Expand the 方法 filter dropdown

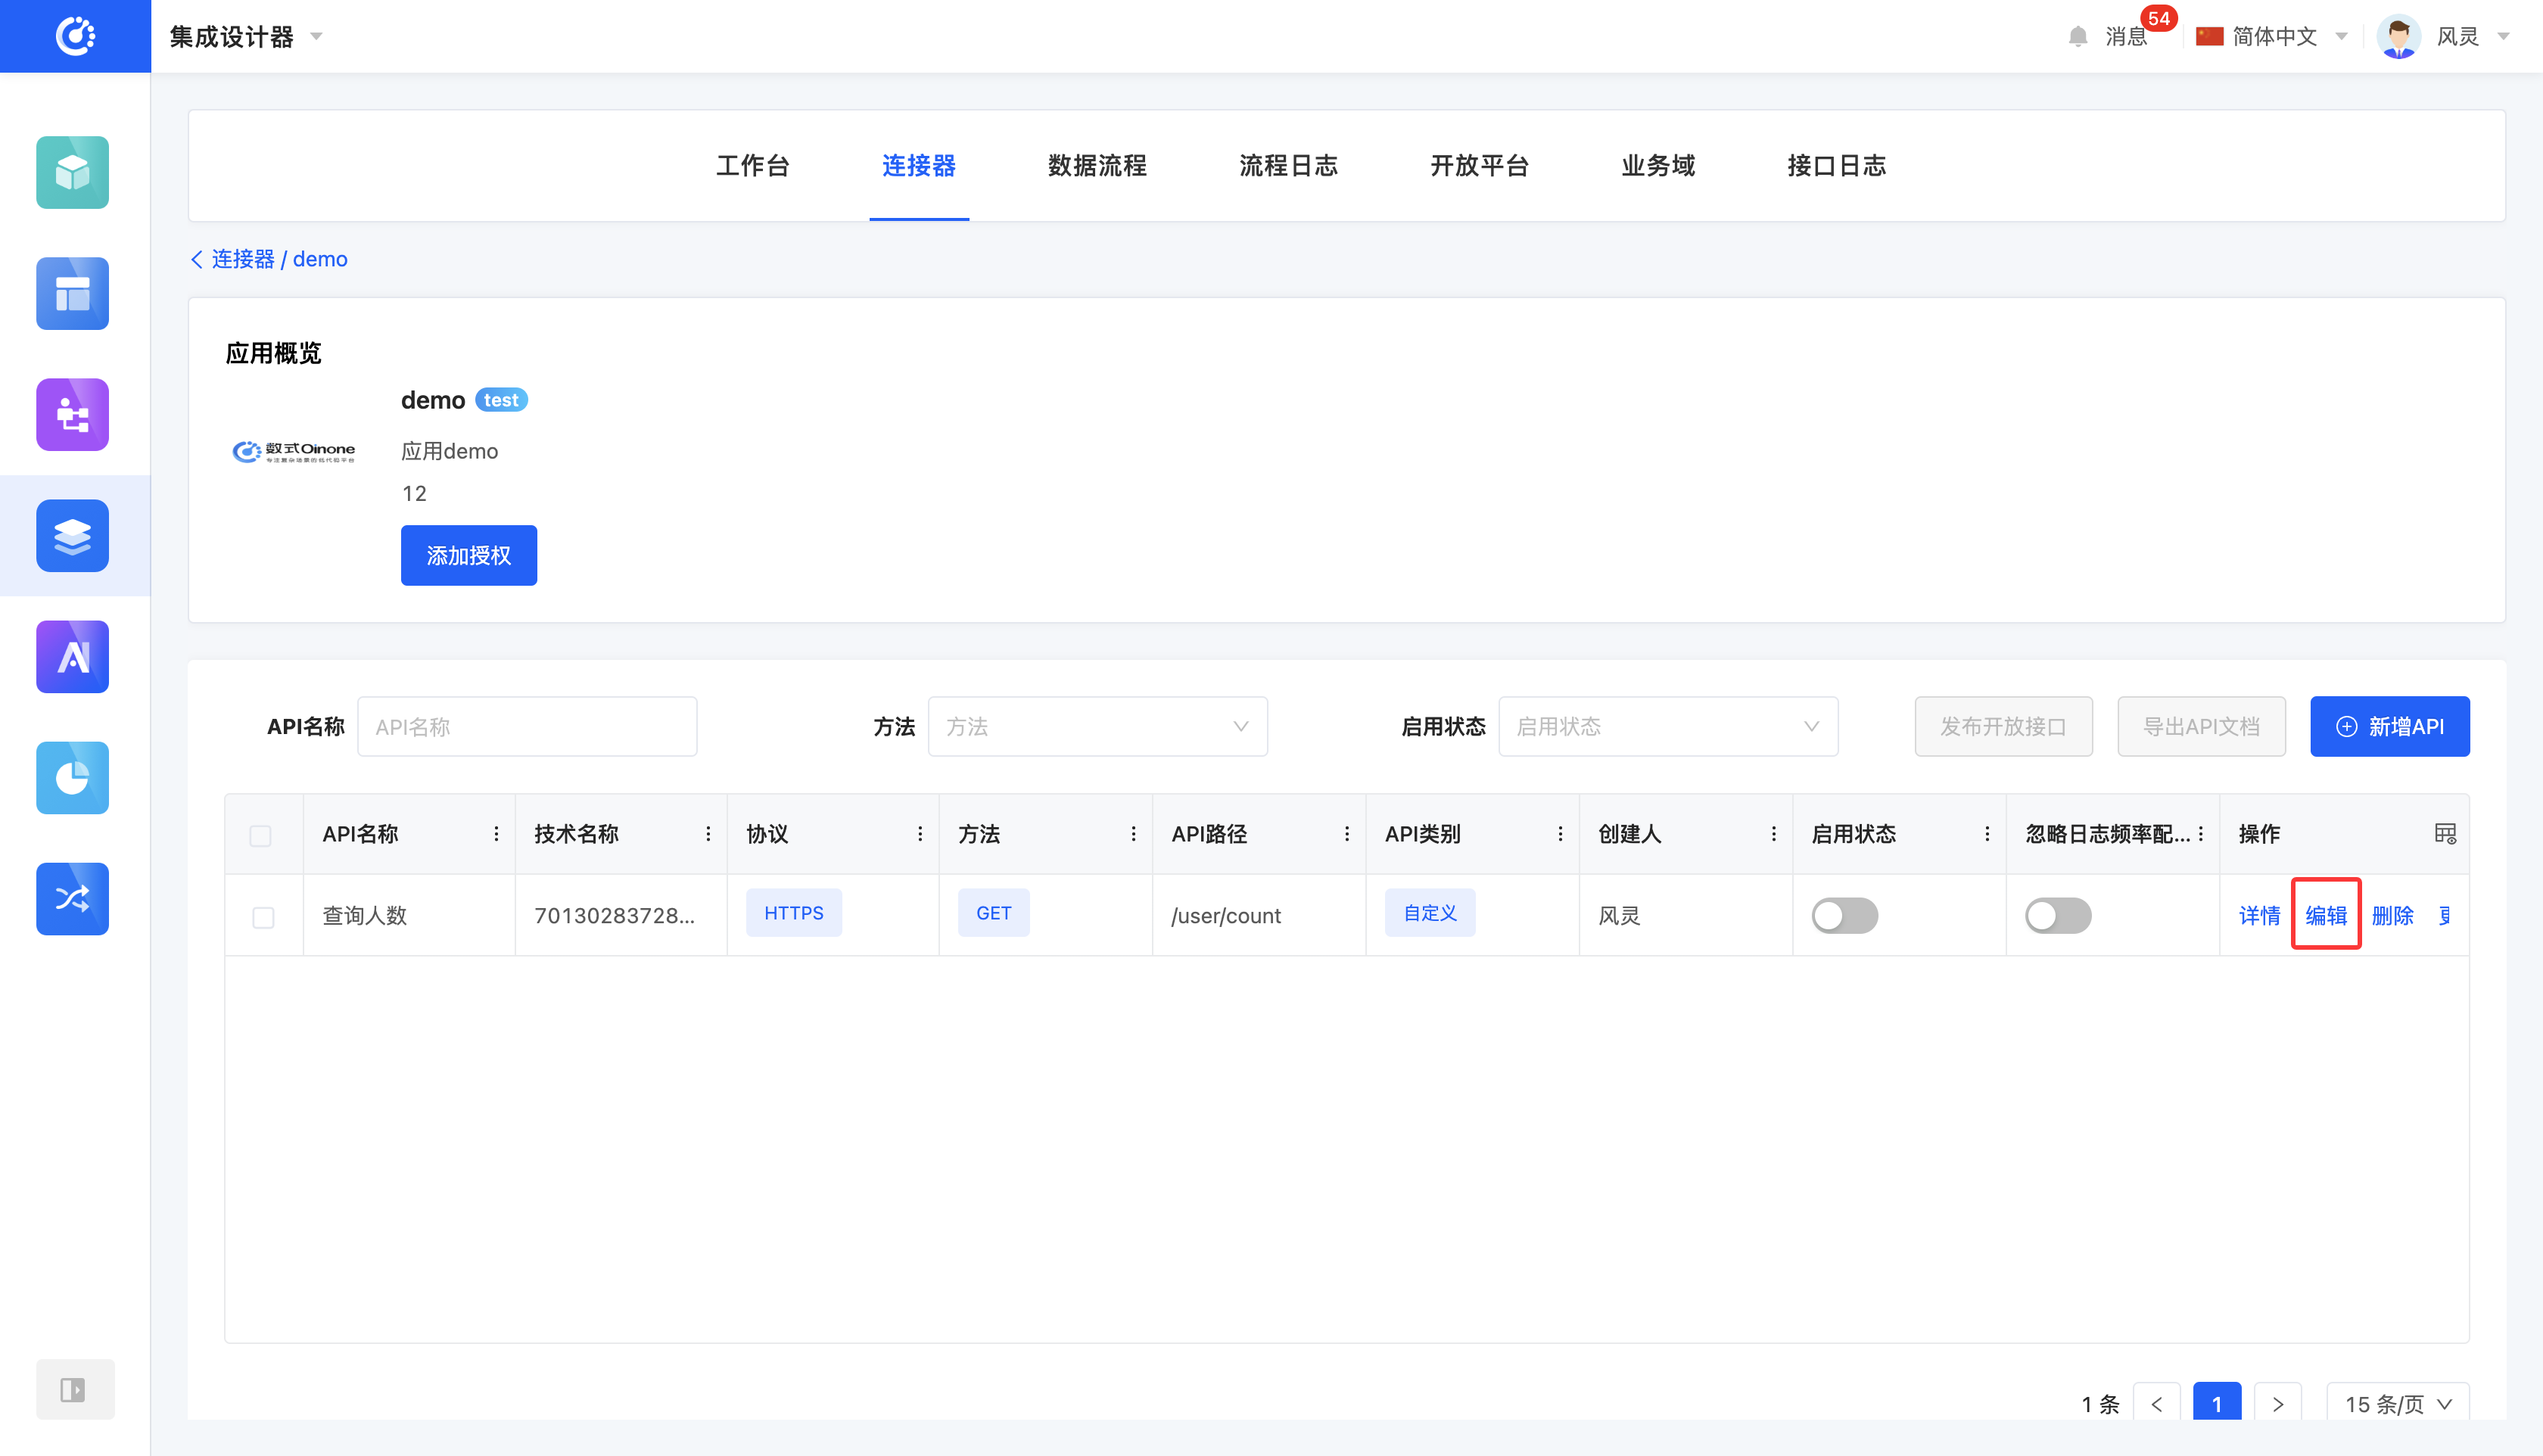pos(1097,727)
